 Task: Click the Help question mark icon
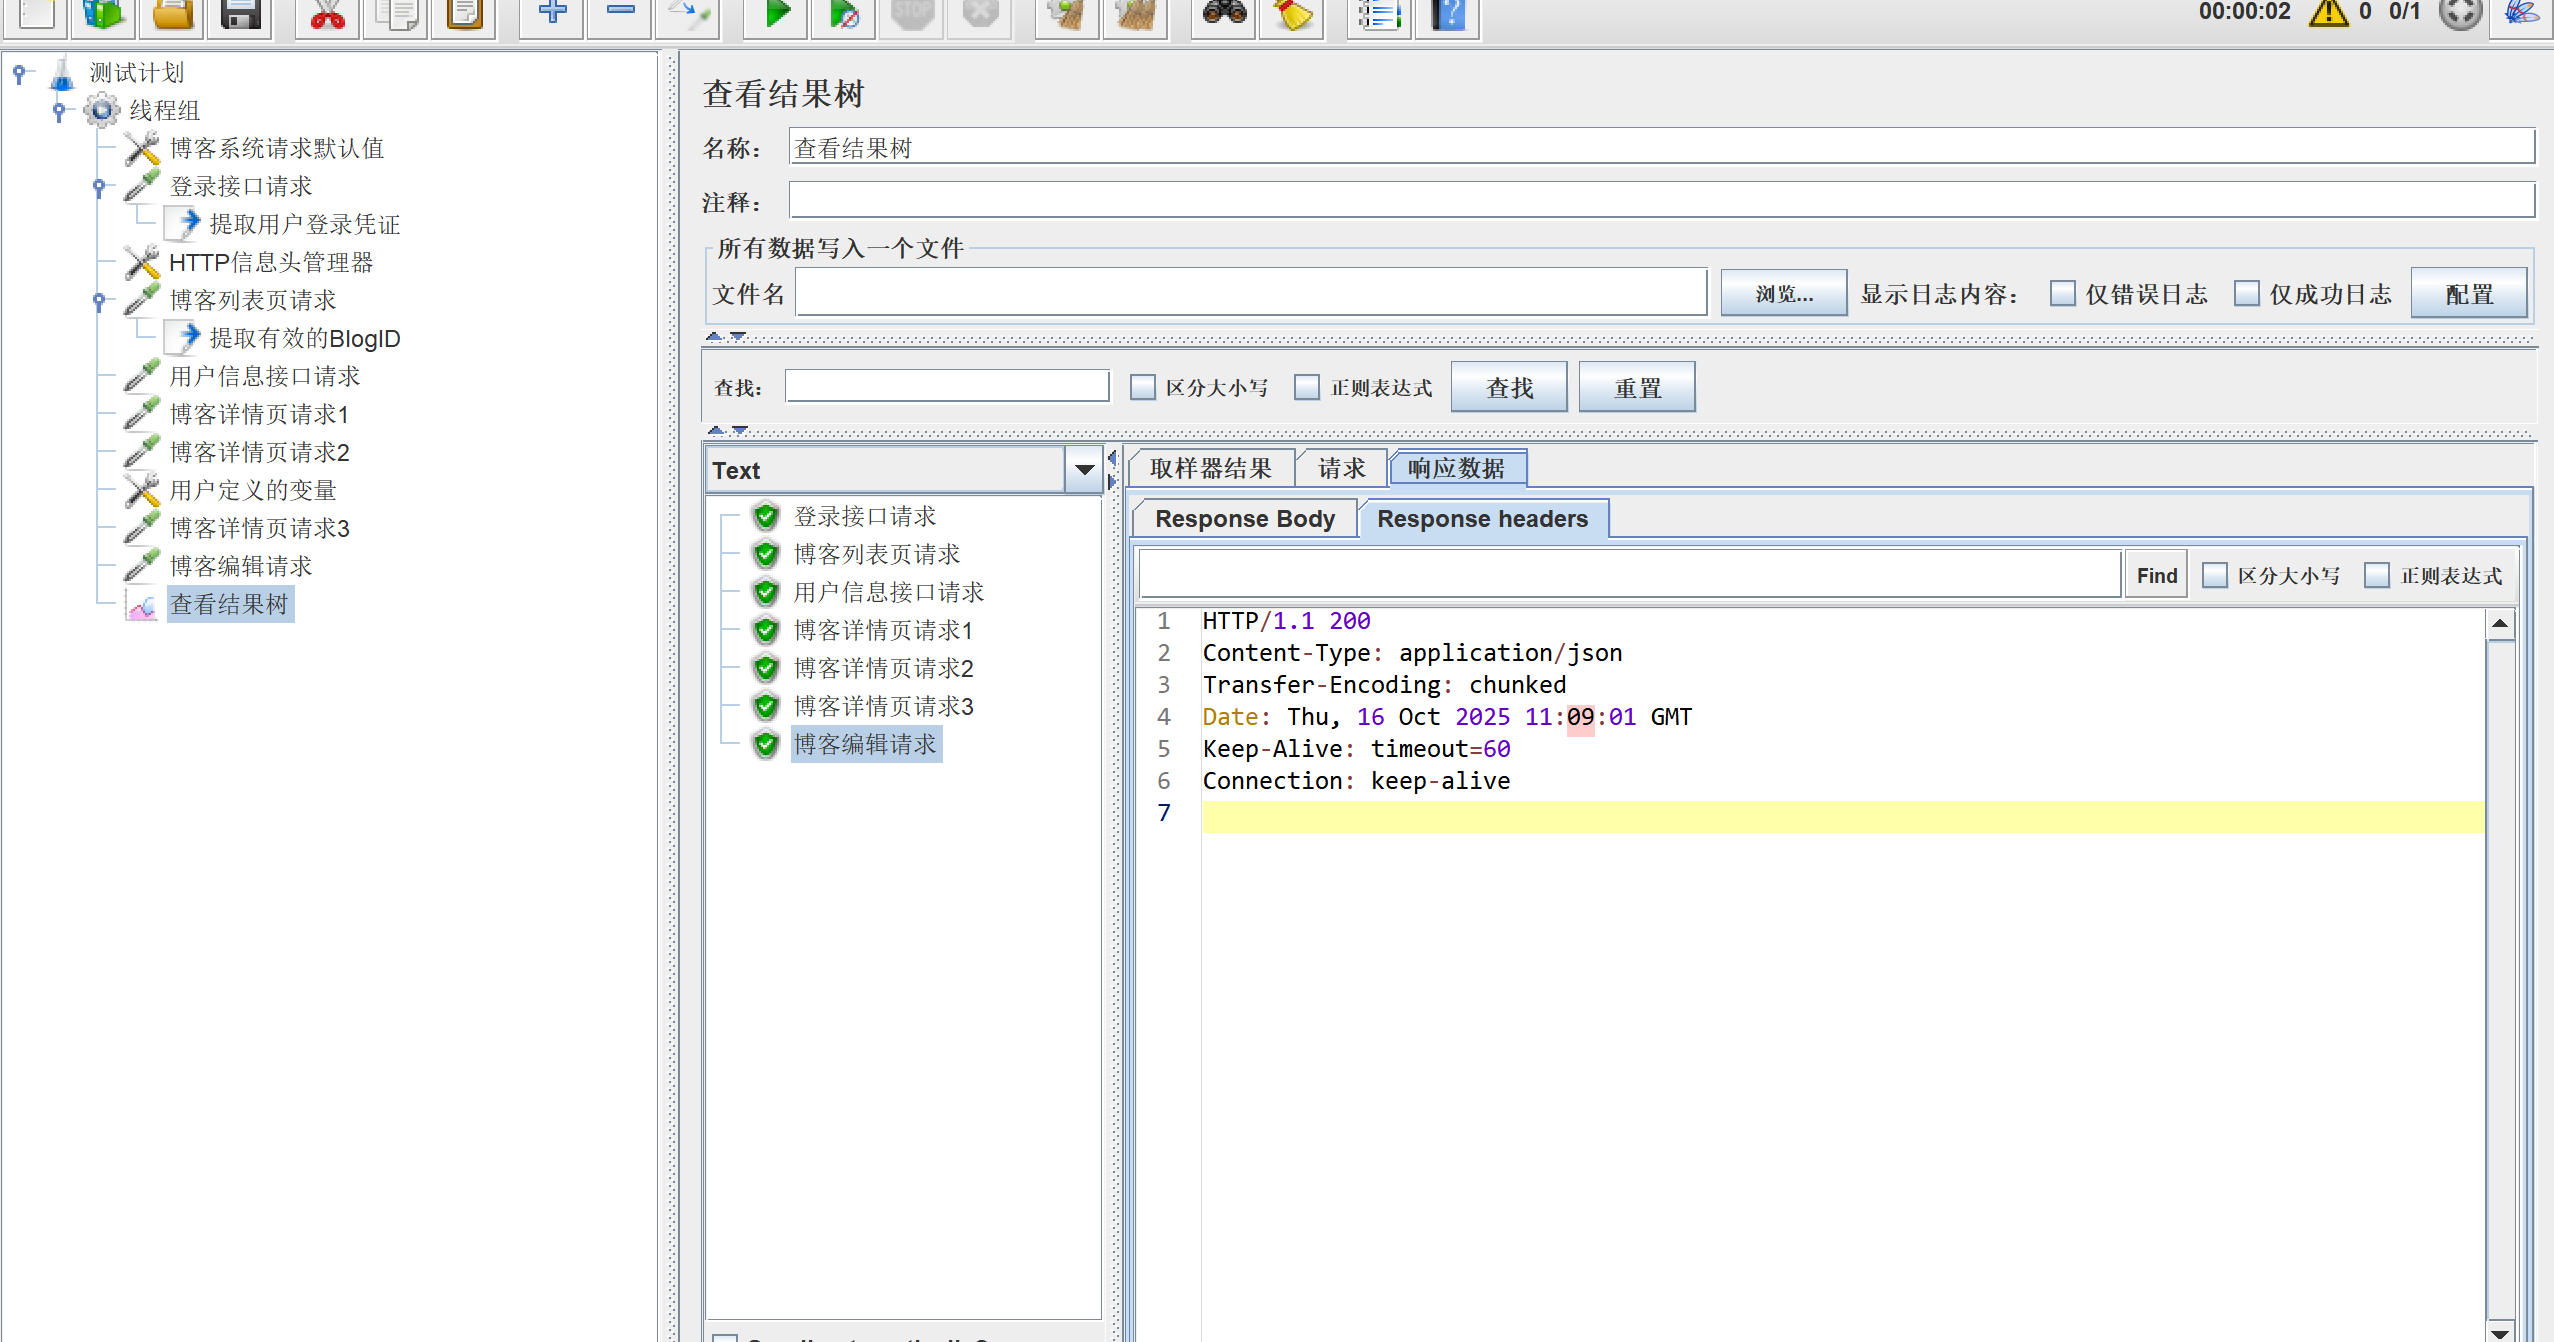tap(1447, 14)
